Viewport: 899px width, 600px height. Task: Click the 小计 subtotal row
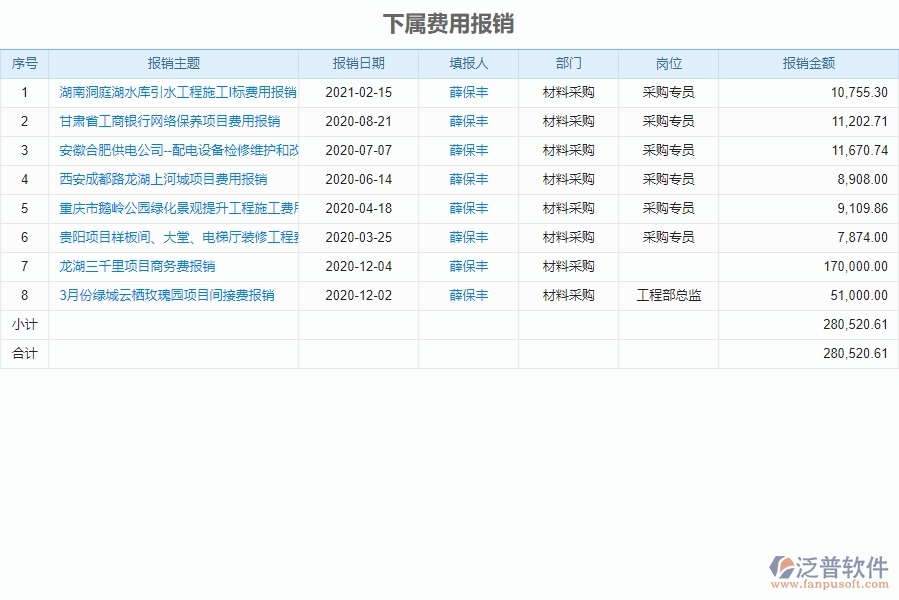[25, 324]
